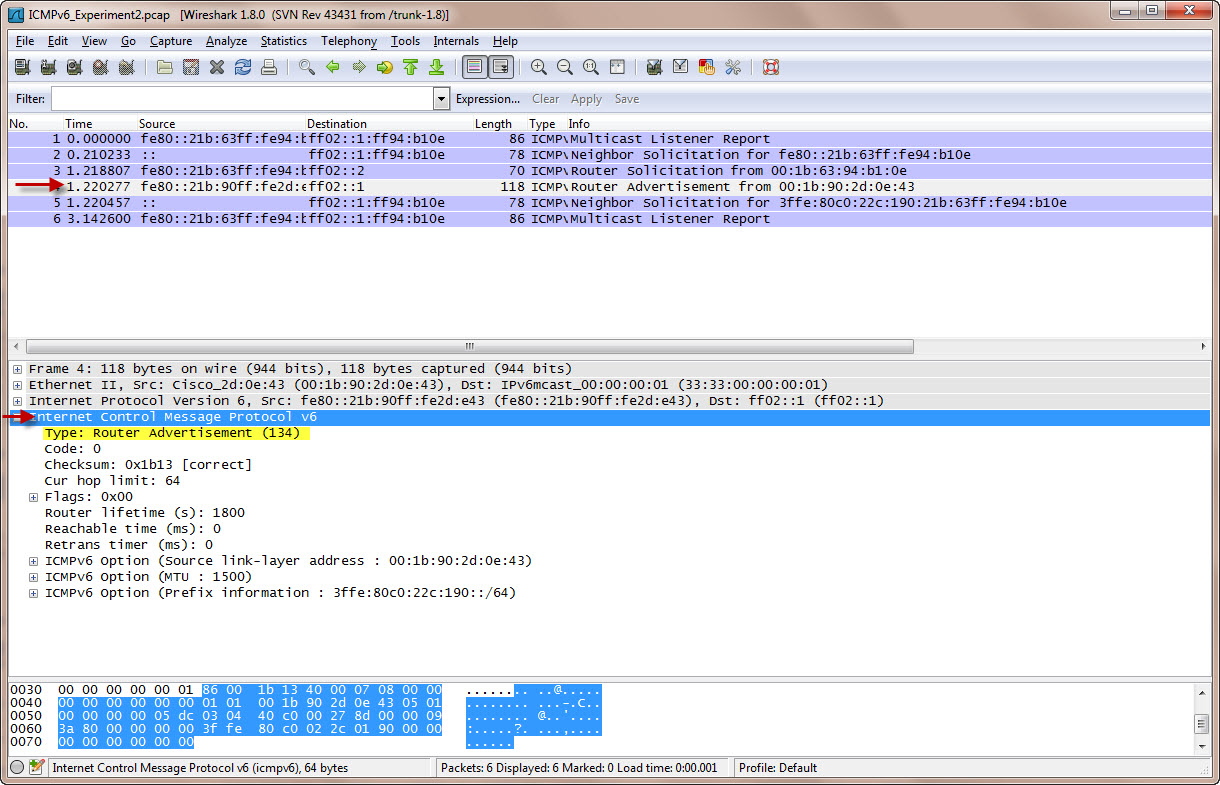
Task: Click into the Filter text field
Action: tap(242, 99)
